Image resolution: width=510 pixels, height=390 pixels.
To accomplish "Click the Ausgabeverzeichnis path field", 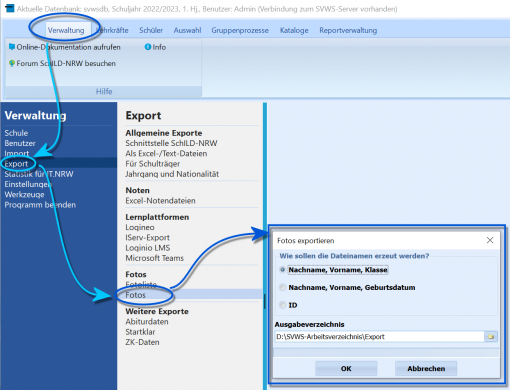I will (x=379, y=337).
